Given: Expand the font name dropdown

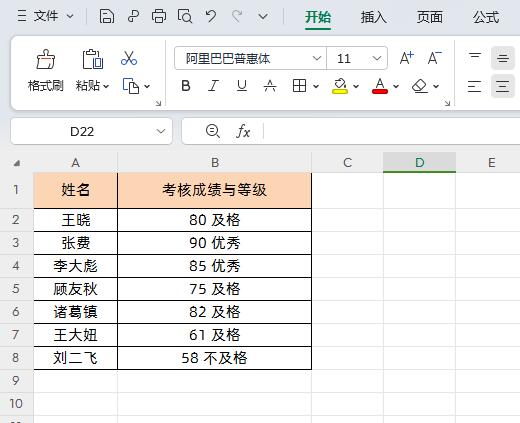Looking at the screenshot, I should [x=317, y=59].
